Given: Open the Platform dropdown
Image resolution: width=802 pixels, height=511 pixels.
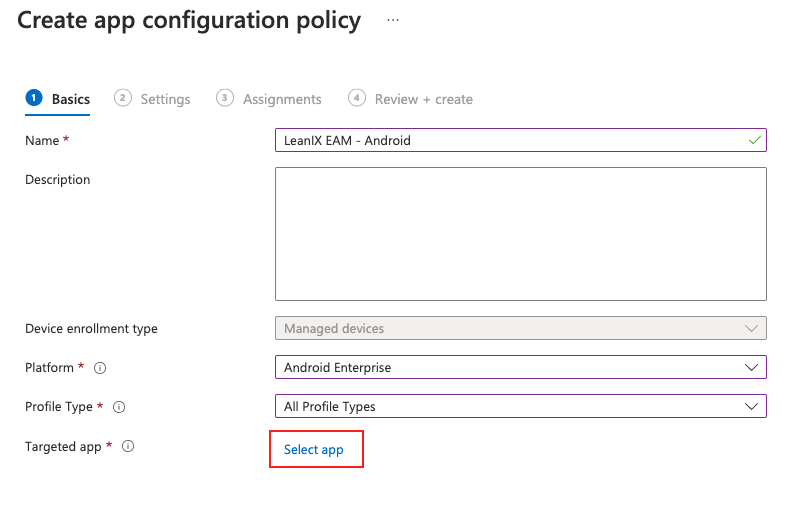Looking at the screenshot, I should point(520,368).
